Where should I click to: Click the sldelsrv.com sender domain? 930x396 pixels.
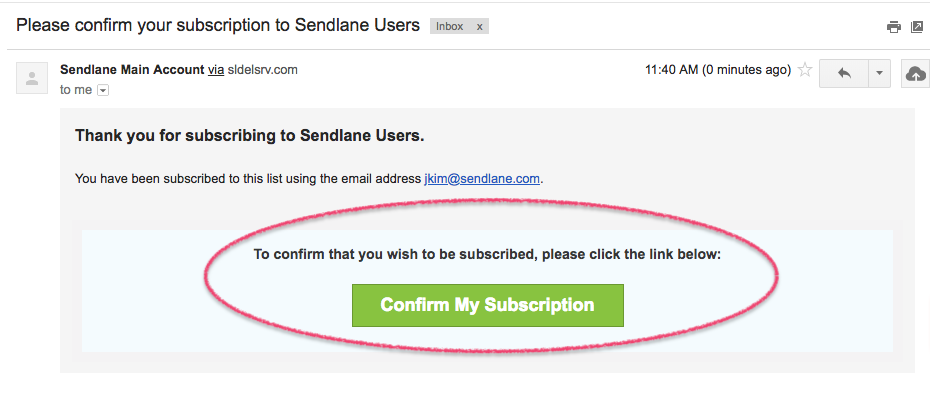[x=262, y=69]
